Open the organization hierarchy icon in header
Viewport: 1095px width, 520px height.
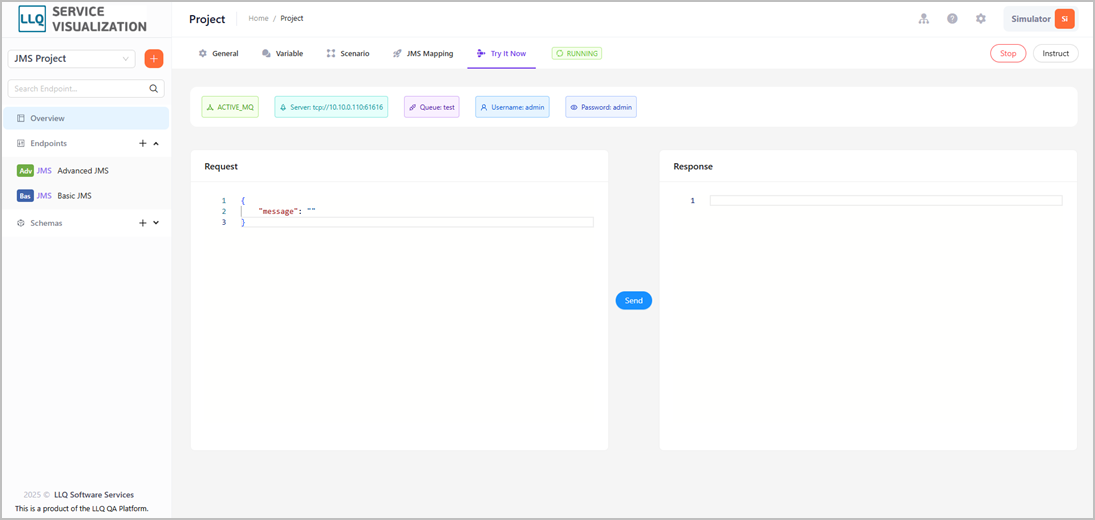click(924, 19)
